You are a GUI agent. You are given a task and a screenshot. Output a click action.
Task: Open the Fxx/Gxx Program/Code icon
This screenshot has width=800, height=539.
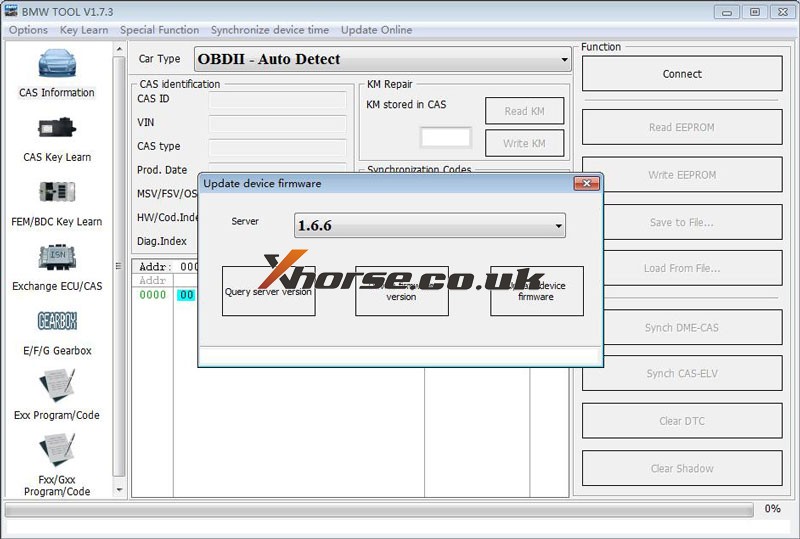57,450
